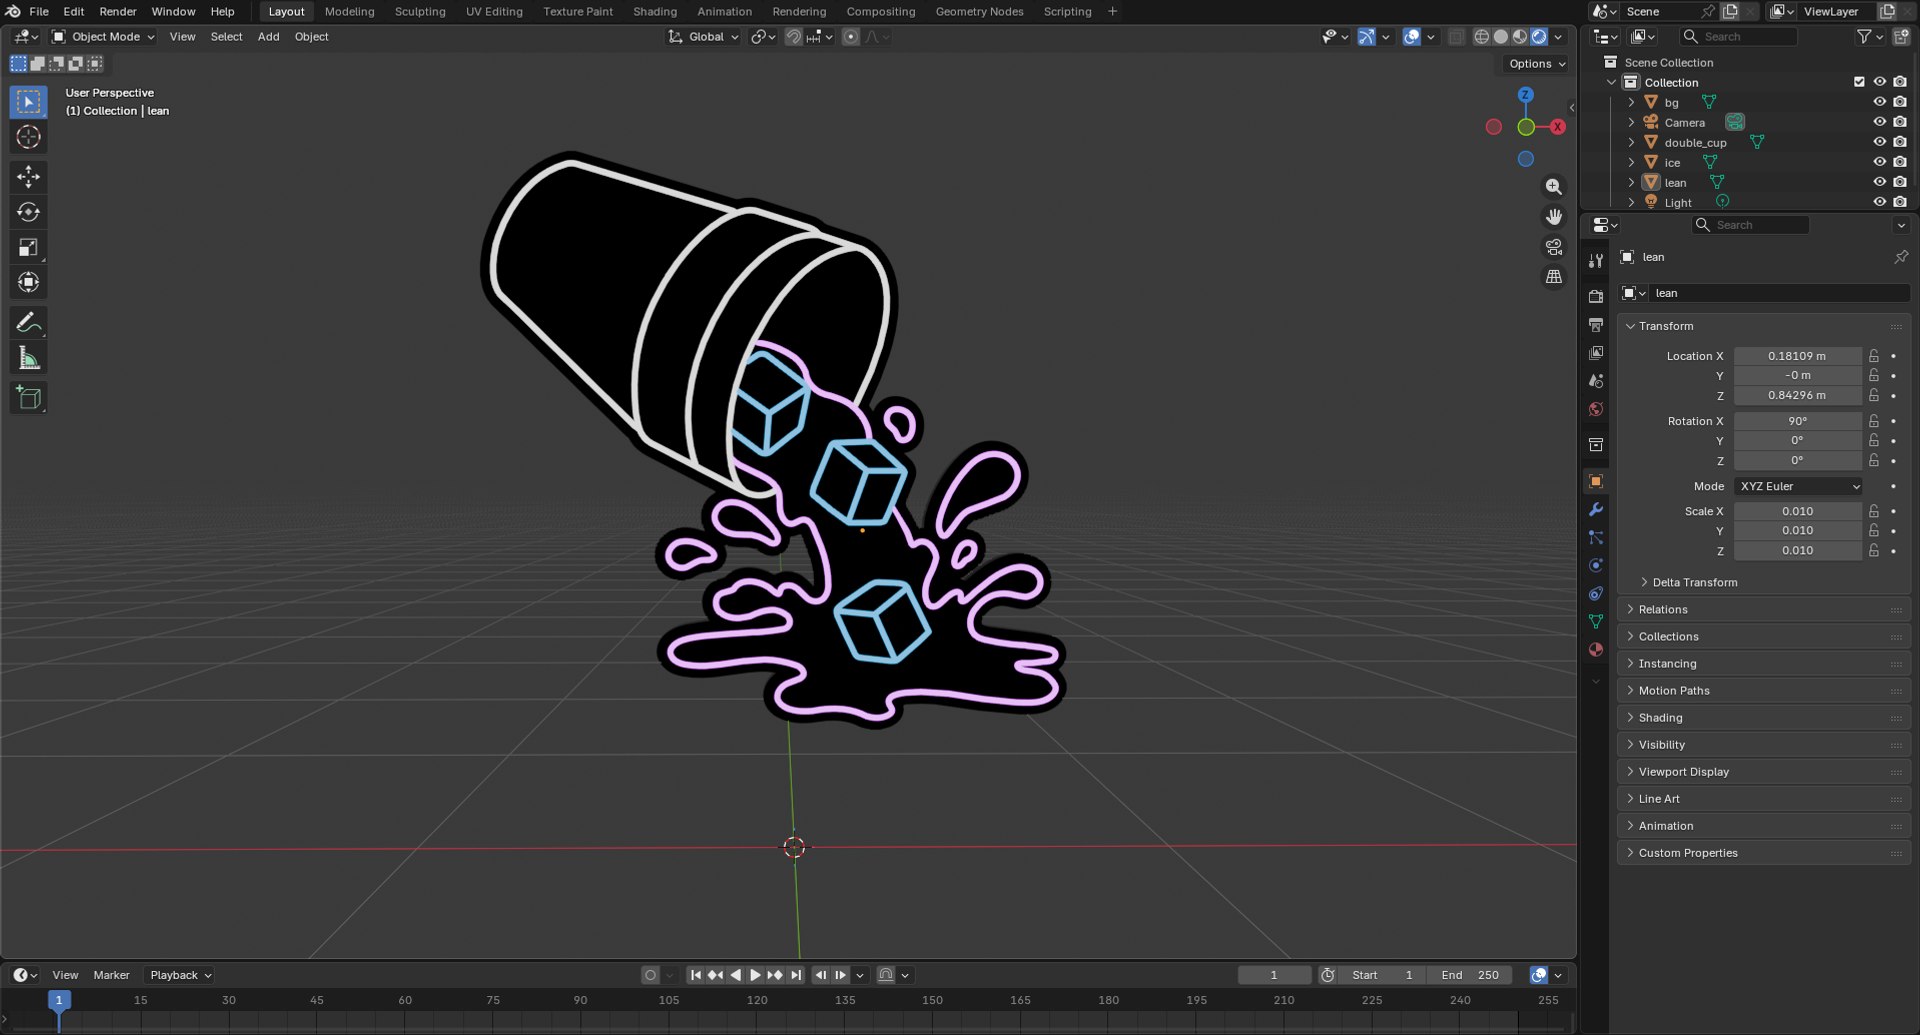Select the Select Box tool
Screen dimensions: 1920x1035
(x=28, y=102)
